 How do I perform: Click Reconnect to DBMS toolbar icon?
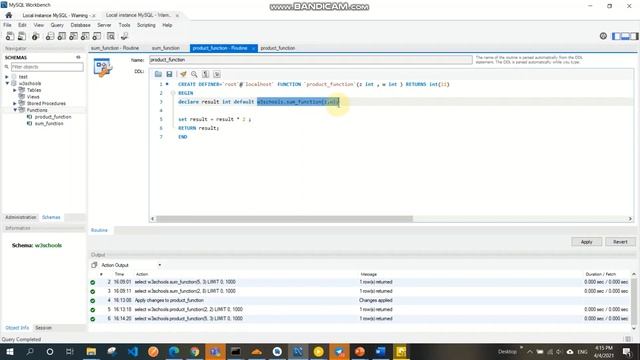tap(124, 36)
